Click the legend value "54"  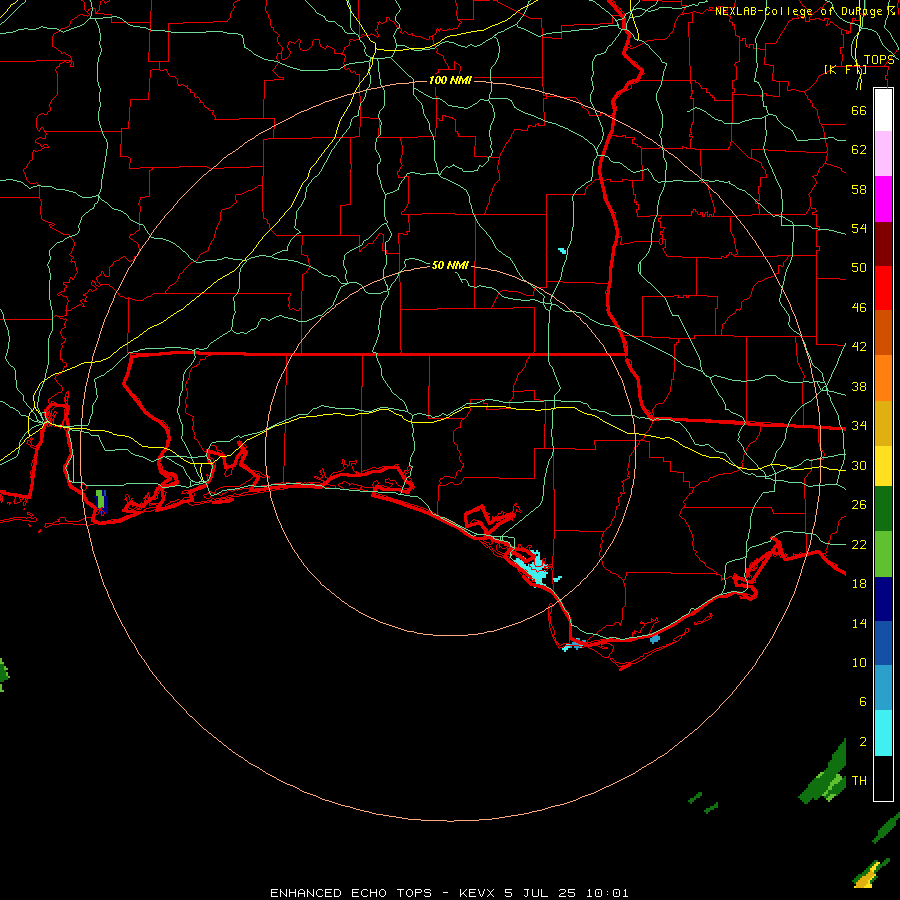(859, 228)
